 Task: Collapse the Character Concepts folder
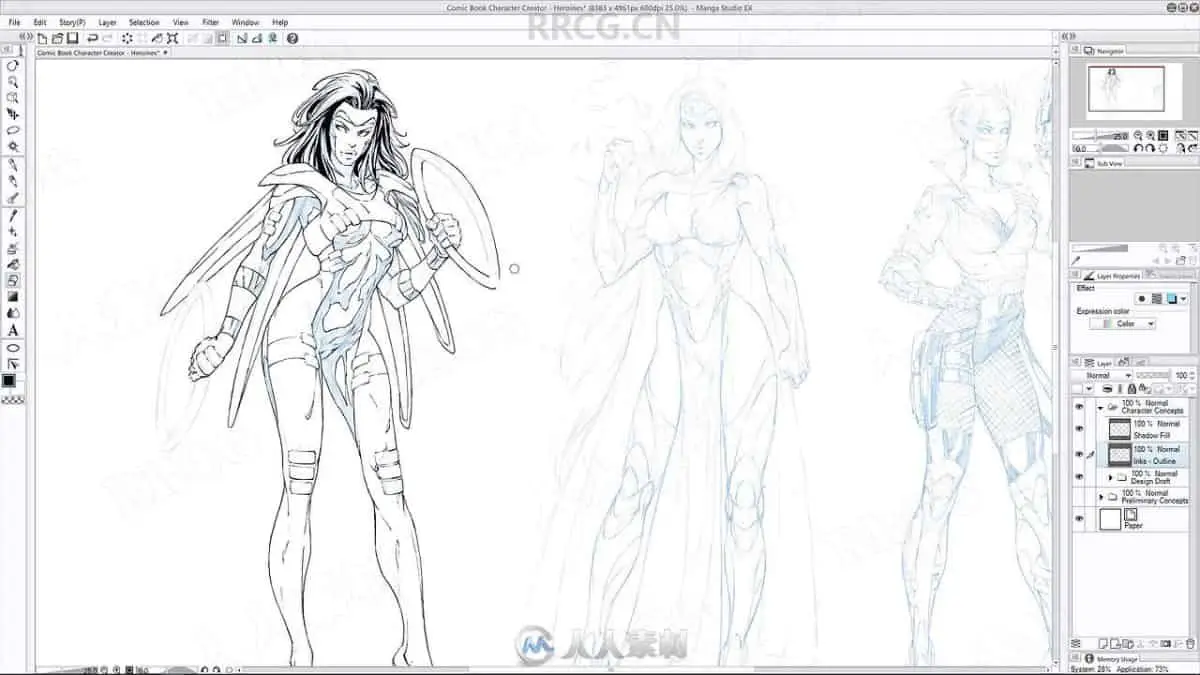(1101, 407)
